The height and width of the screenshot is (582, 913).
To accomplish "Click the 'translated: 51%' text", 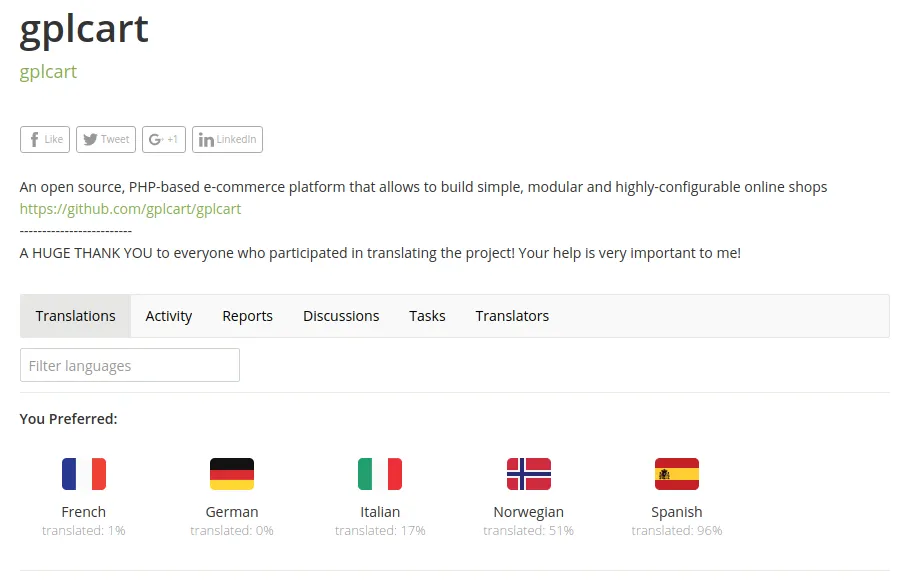I will click(529, 531).
